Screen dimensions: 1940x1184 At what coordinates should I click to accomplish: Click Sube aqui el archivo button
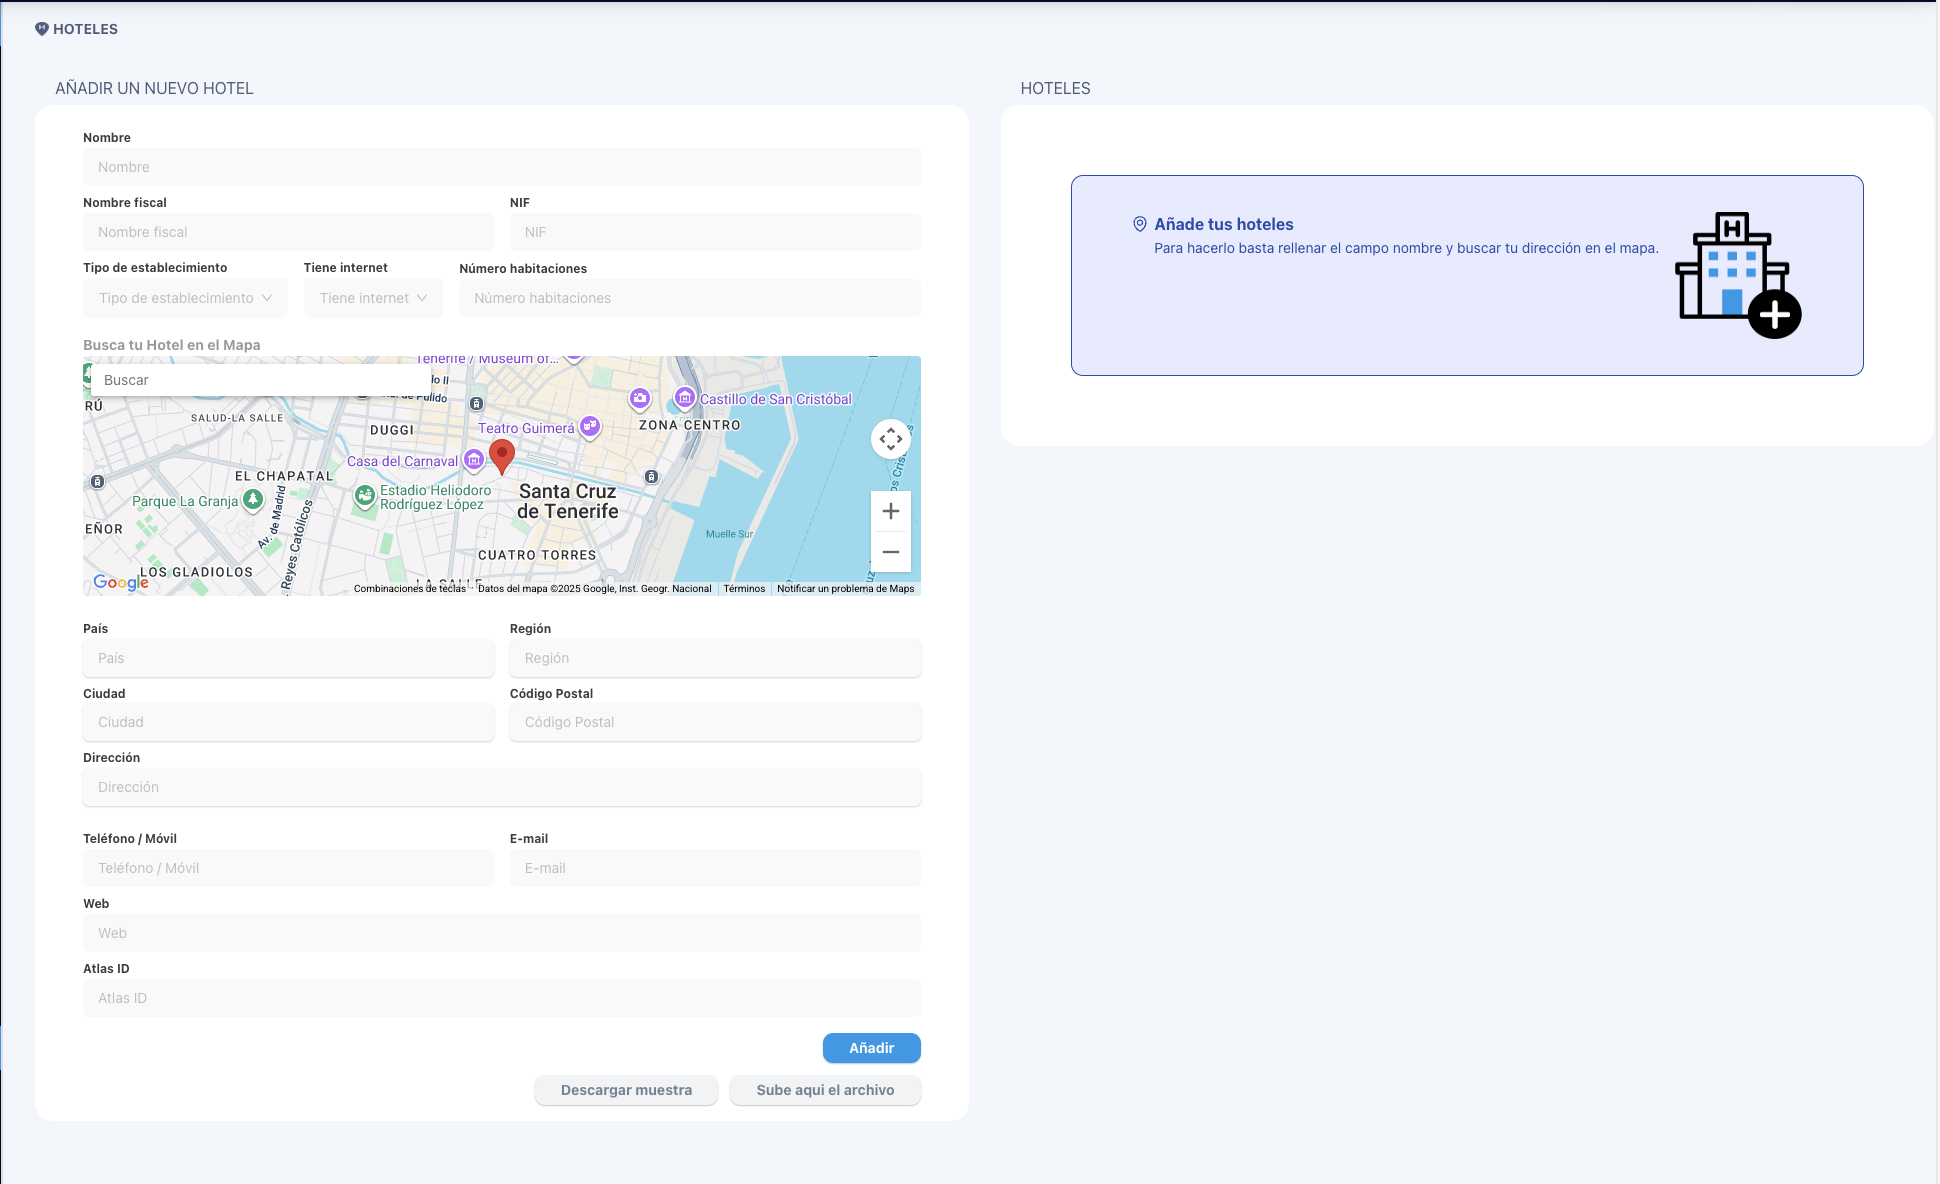point(825,1090)
